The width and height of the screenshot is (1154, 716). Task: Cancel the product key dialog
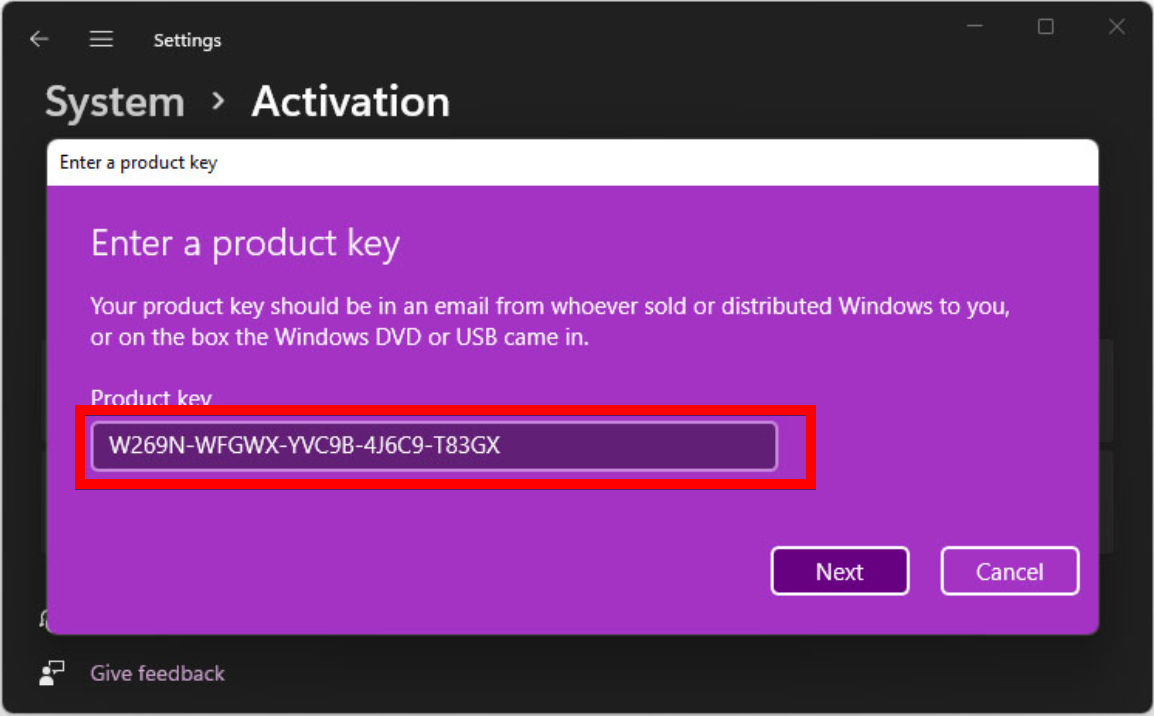(x=1009, y=571)
